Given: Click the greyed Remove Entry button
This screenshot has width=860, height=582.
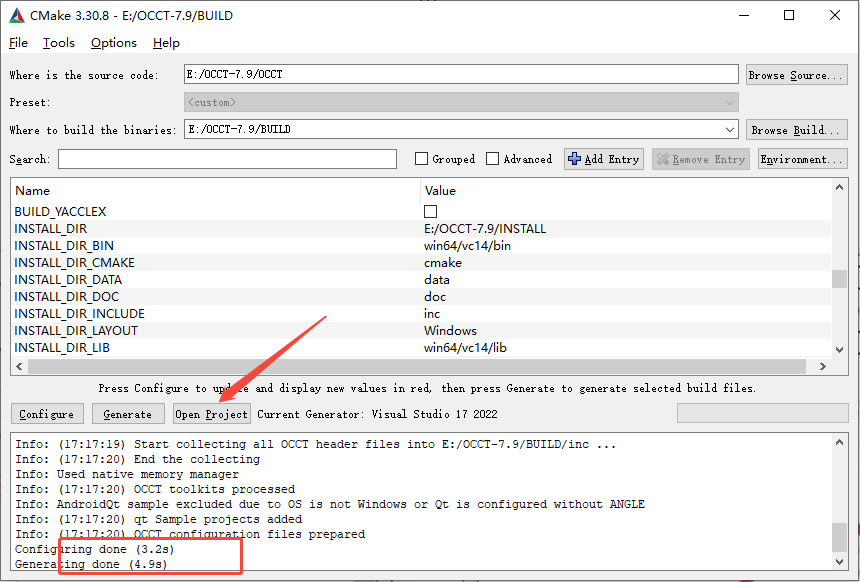Looking at the screenshot, I should click(x=701, y=159).
